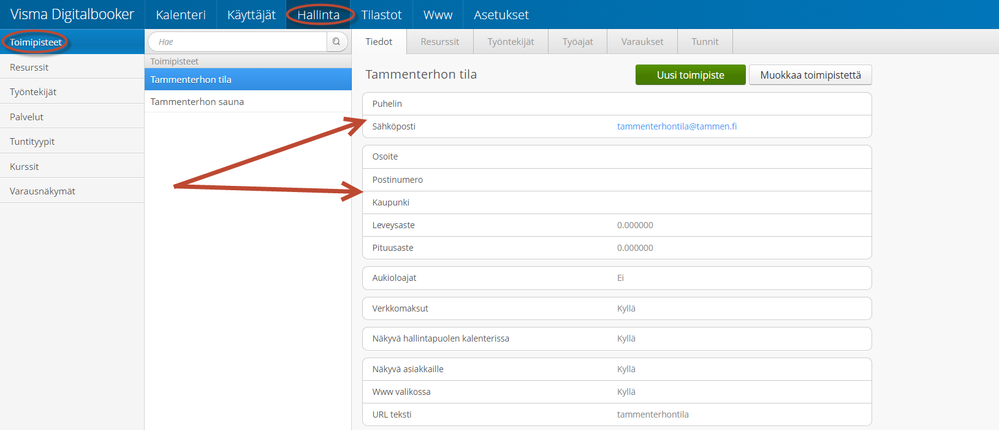Open the Kalenteri menu
The image size is (999, 430).
pos(180,15)
